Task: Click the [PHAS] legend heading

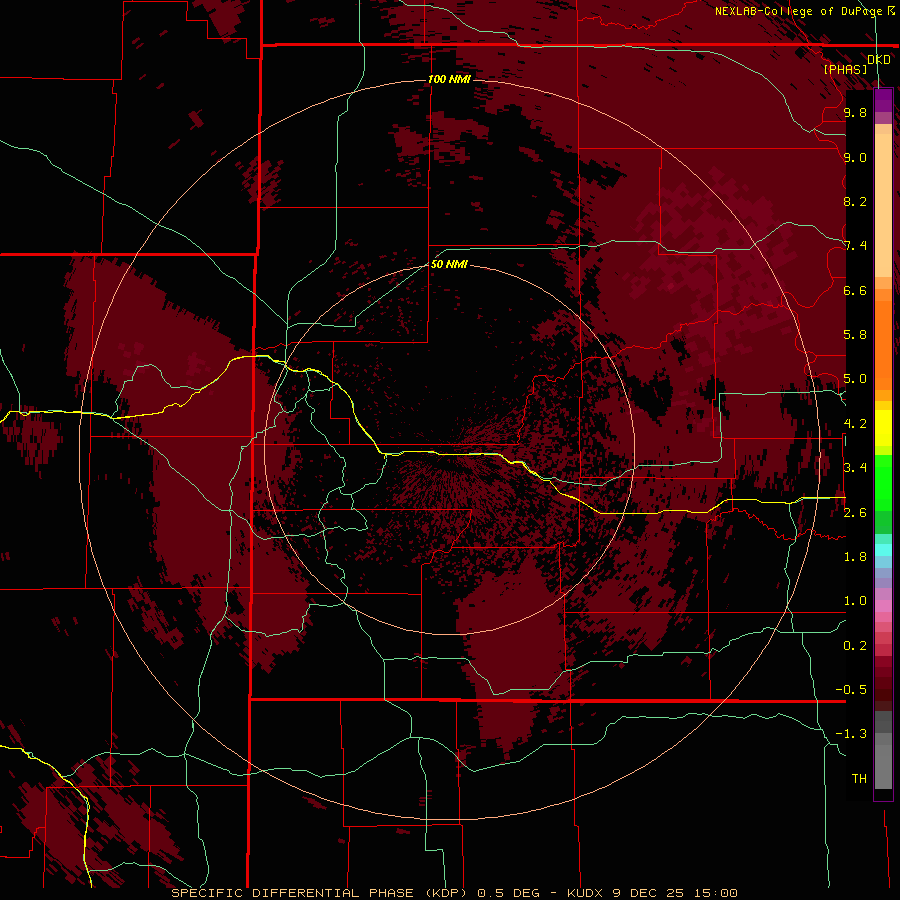Action: [x=845, y=69]
